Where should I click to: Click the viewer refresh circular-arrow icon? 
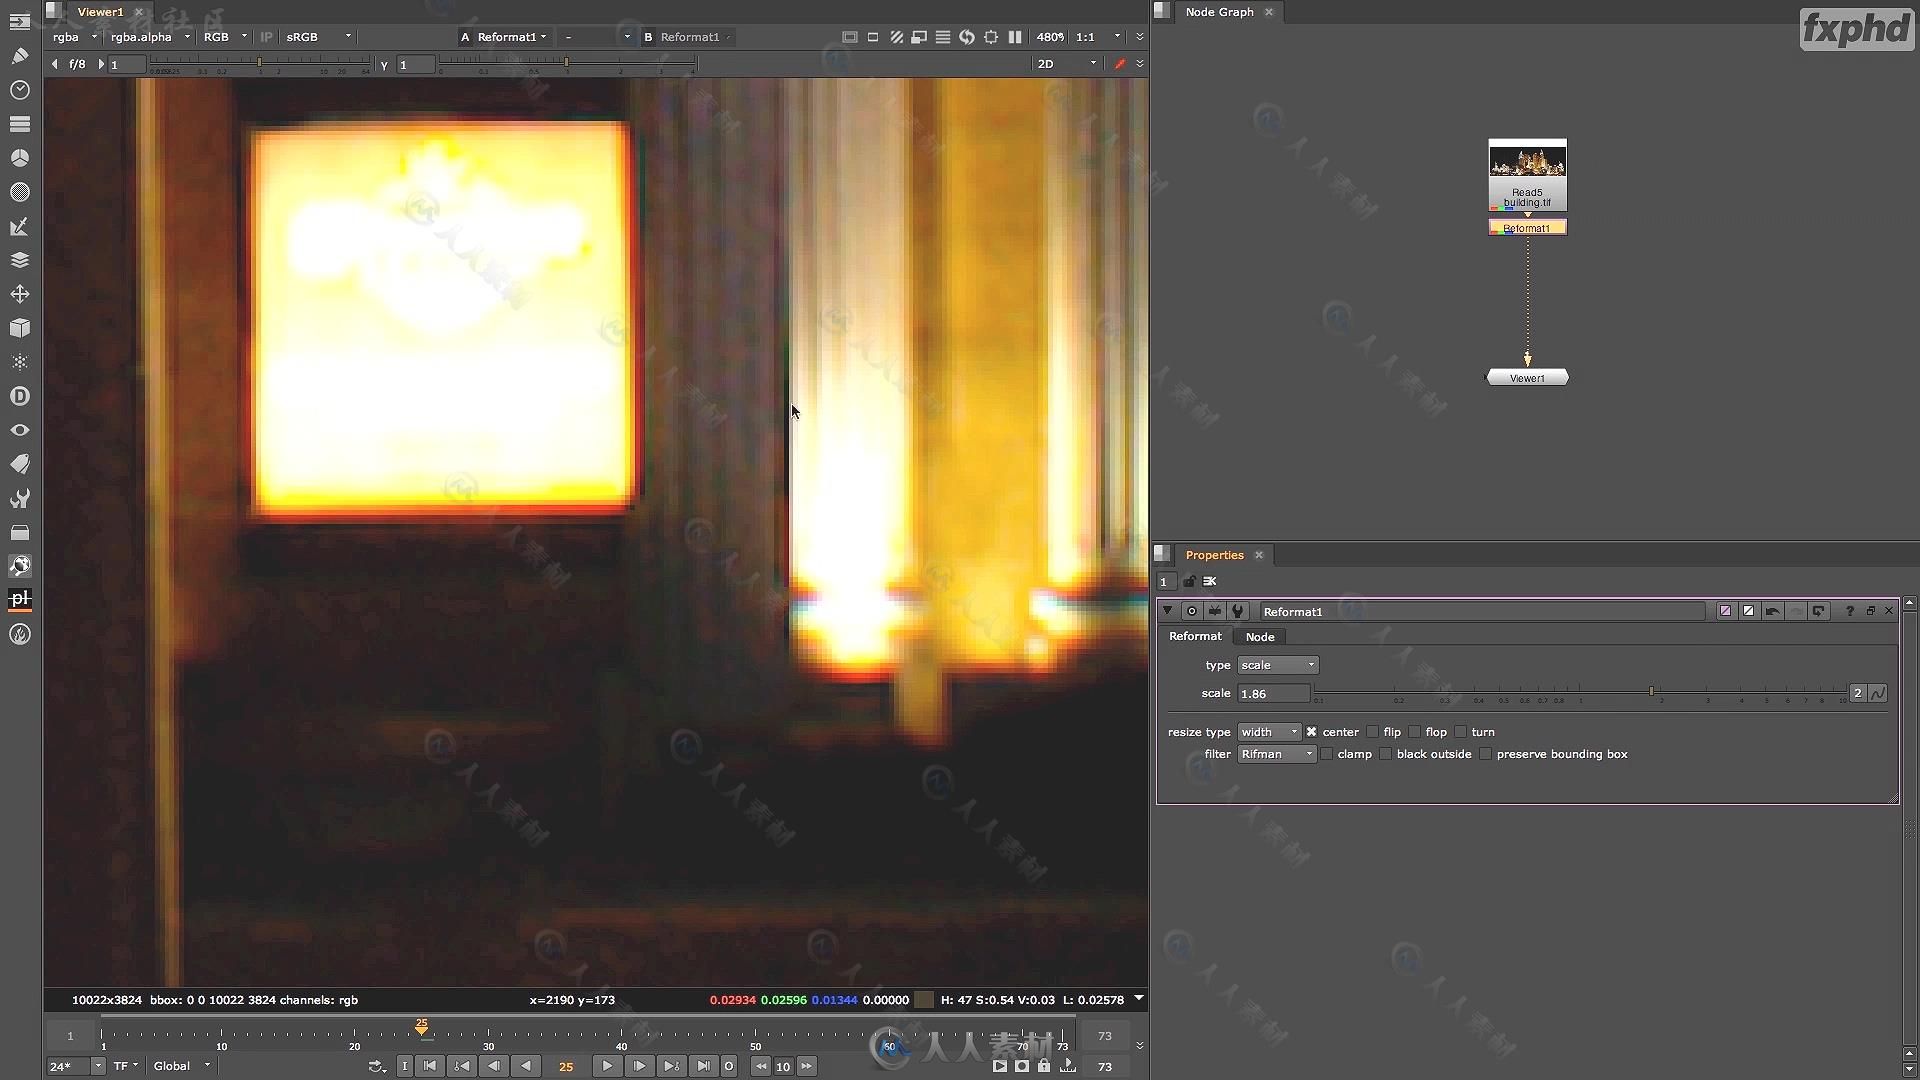click(x=966, y=37)
